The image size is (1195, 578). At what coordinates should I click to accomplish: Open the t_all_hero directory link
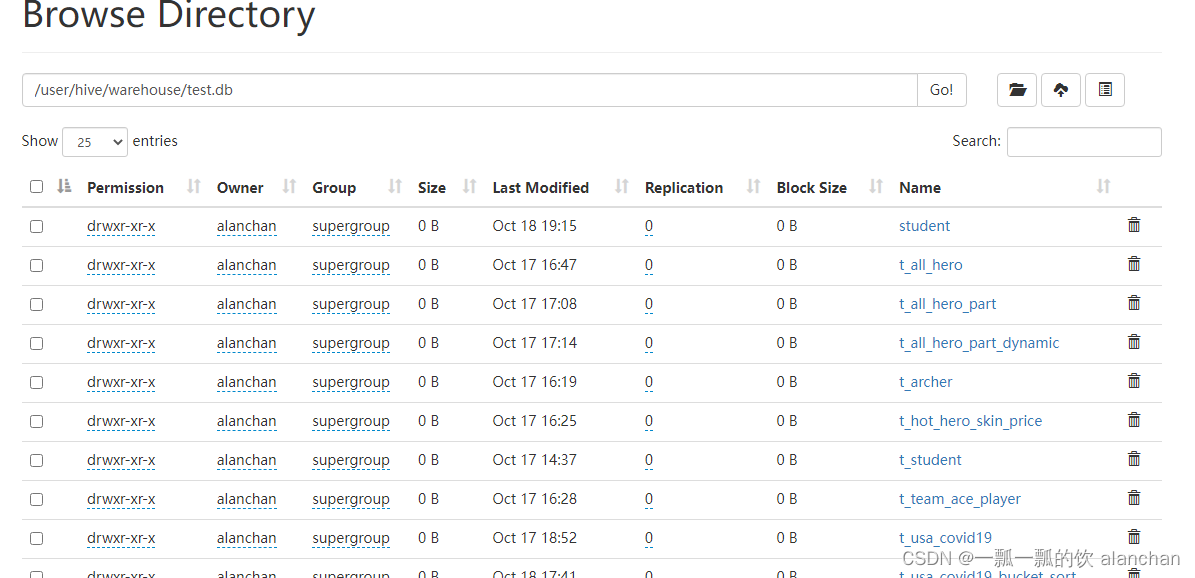(931, 265)
